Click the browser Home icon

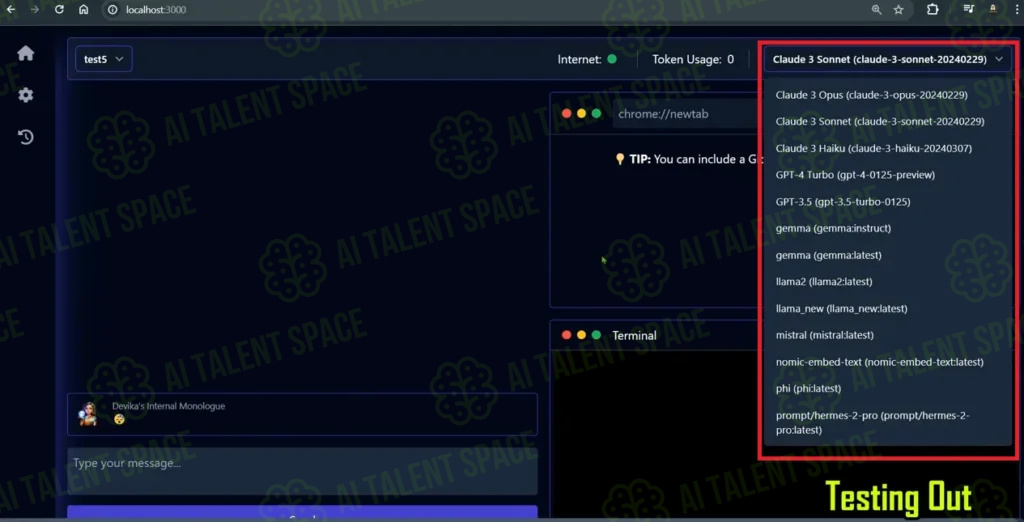pos(83,10)
